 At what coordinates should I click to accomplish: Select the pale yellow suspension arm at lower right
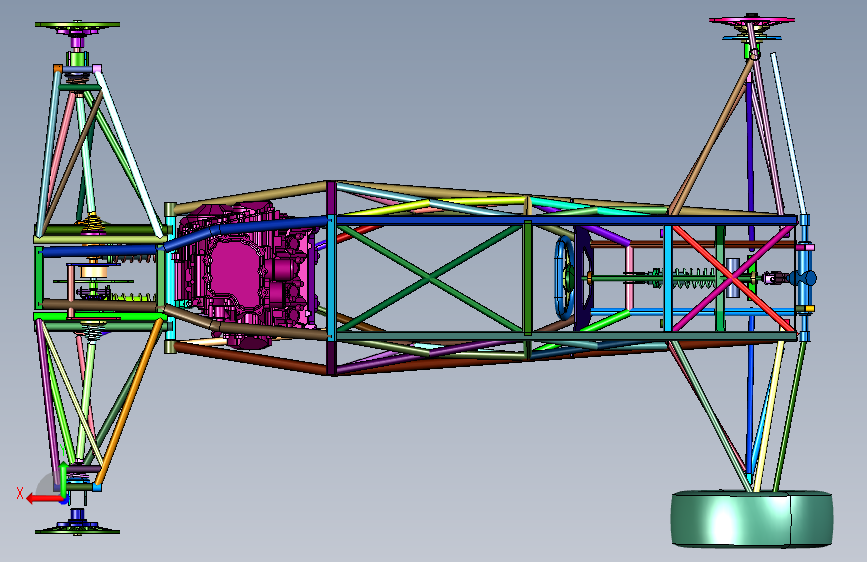(769, 415)
